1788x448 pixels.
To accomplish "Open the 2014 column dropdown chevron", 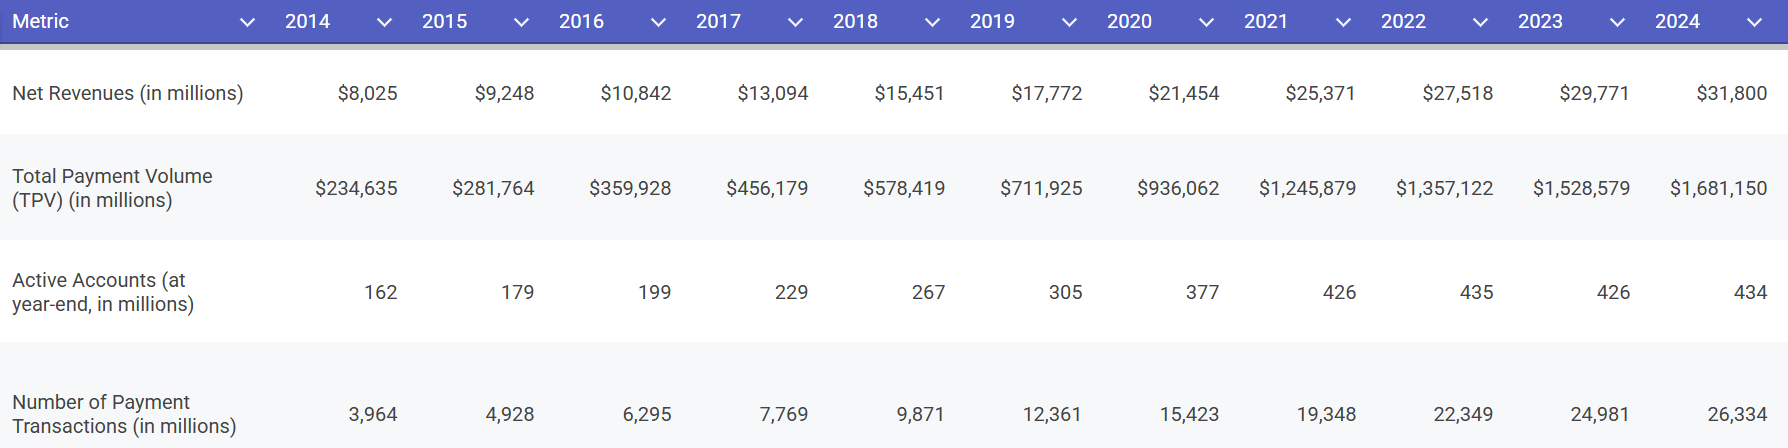I will coord(384,22).
